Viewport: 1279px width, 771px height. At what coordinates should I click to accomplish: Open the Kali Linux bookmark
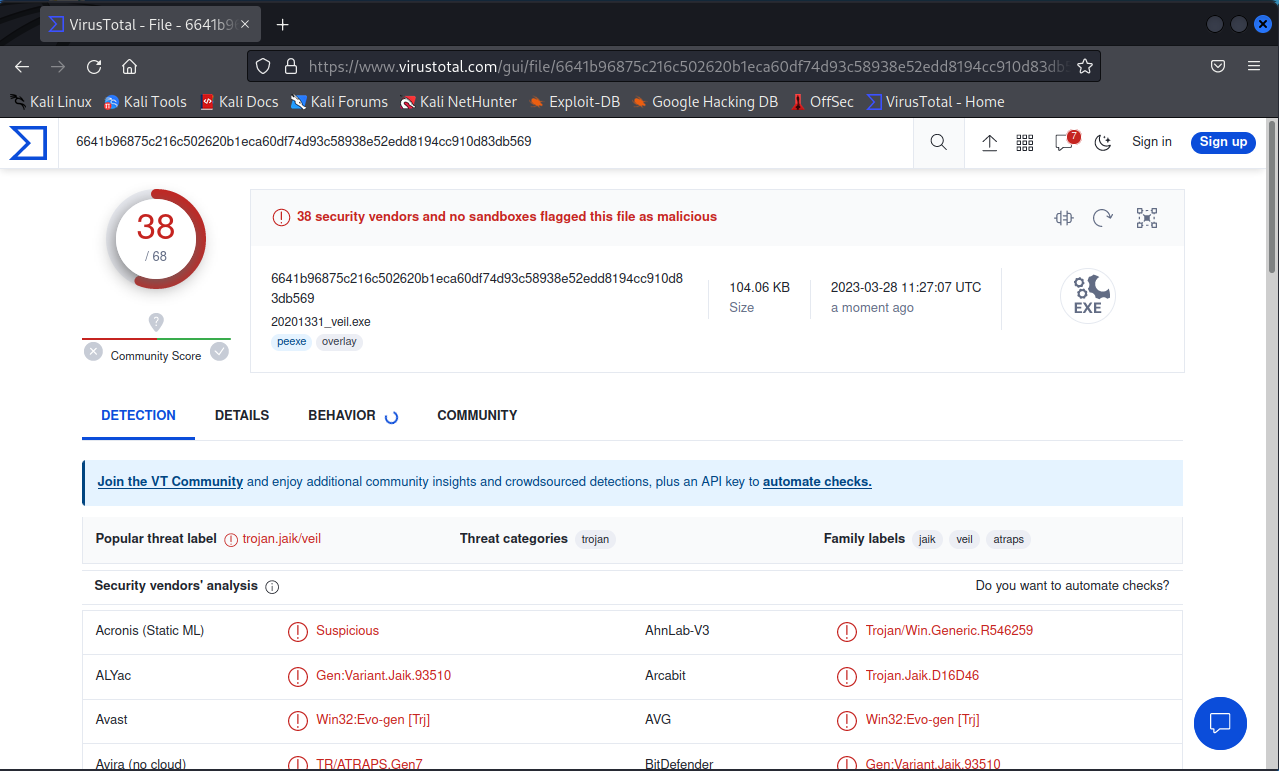tap(50, 102)
